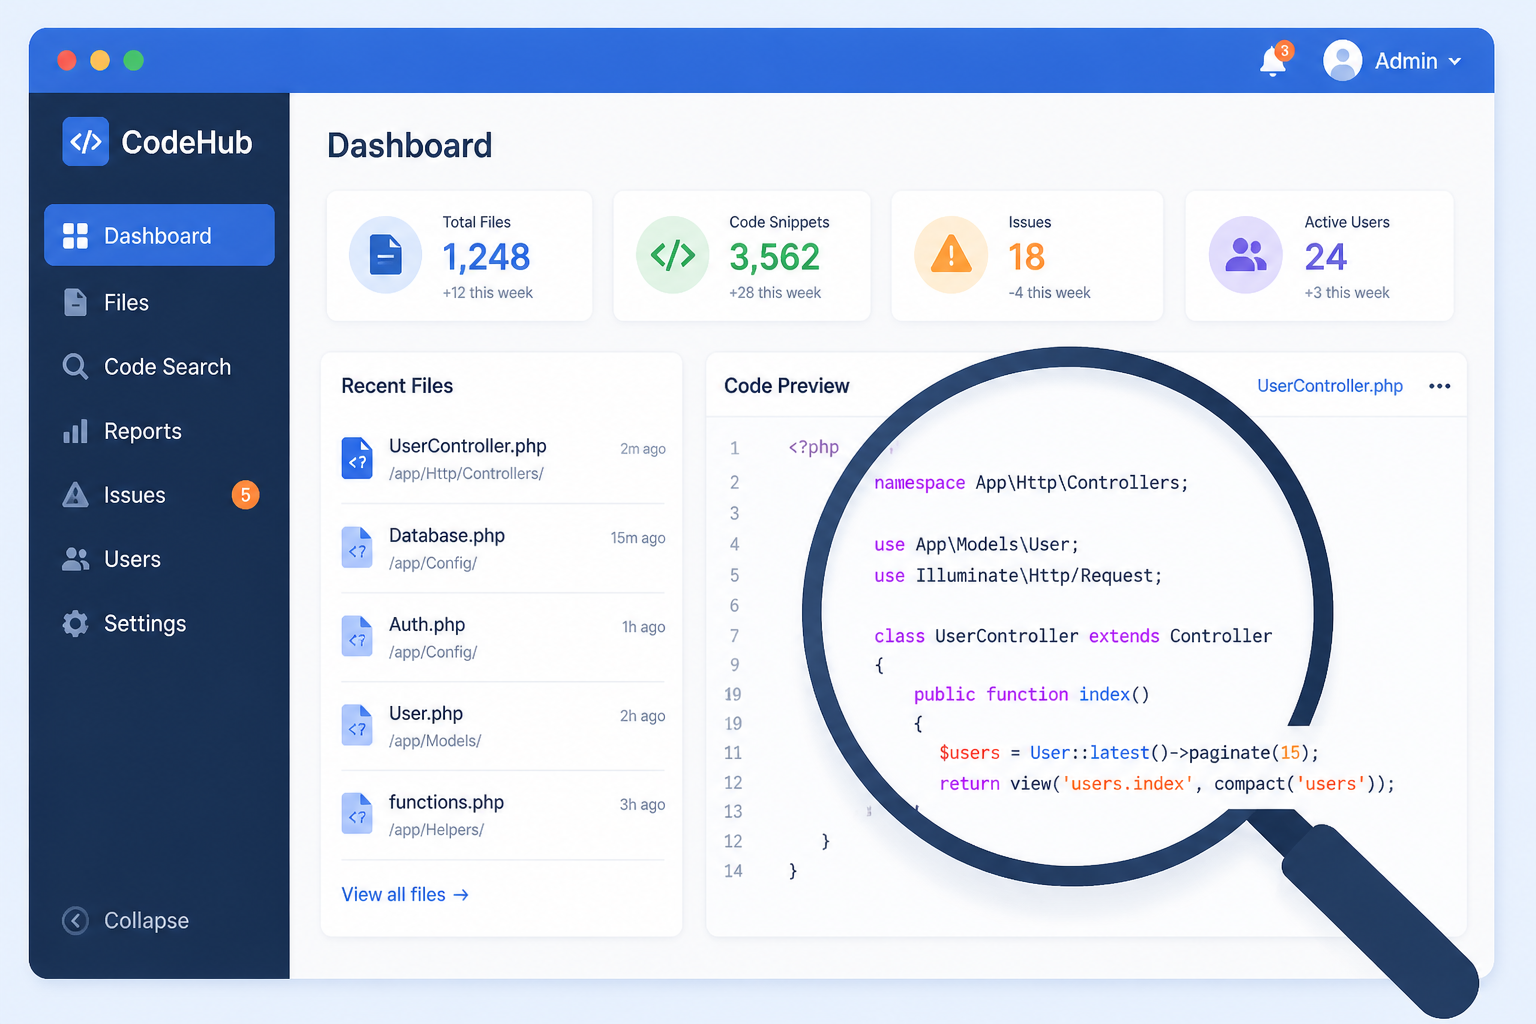1536x1024 pixels.
Task: Click the Total Files document icon
Action: [x=385, y=255]
